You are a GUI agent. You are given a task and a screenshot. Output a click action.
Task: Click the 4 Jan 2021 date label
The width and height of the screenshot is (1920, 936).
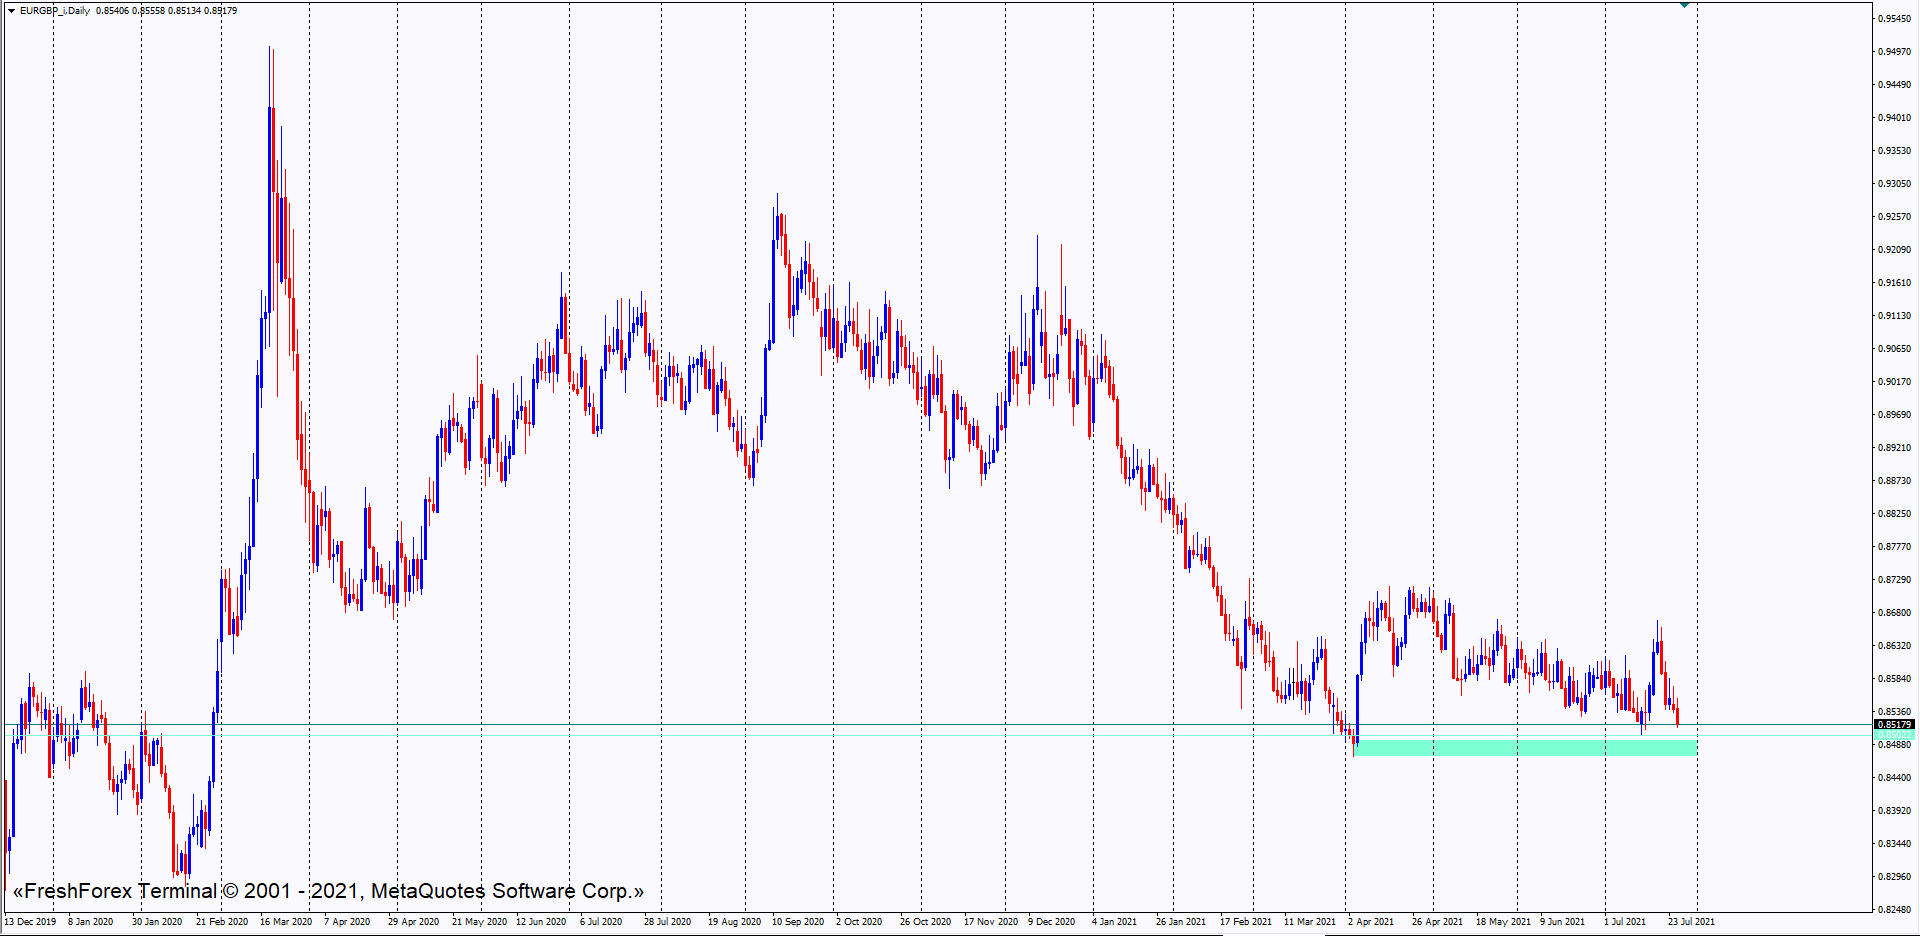point(1114,922)
